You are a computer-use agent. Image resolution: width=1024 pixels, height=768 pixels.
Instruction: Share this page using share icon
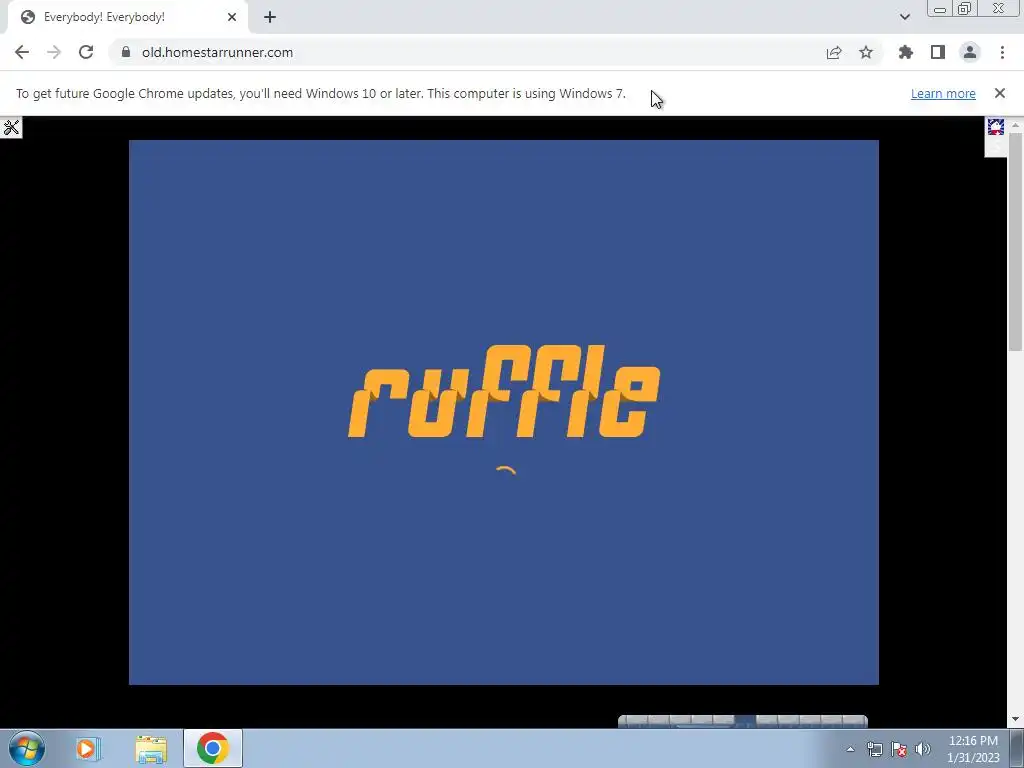click(834, 52)
